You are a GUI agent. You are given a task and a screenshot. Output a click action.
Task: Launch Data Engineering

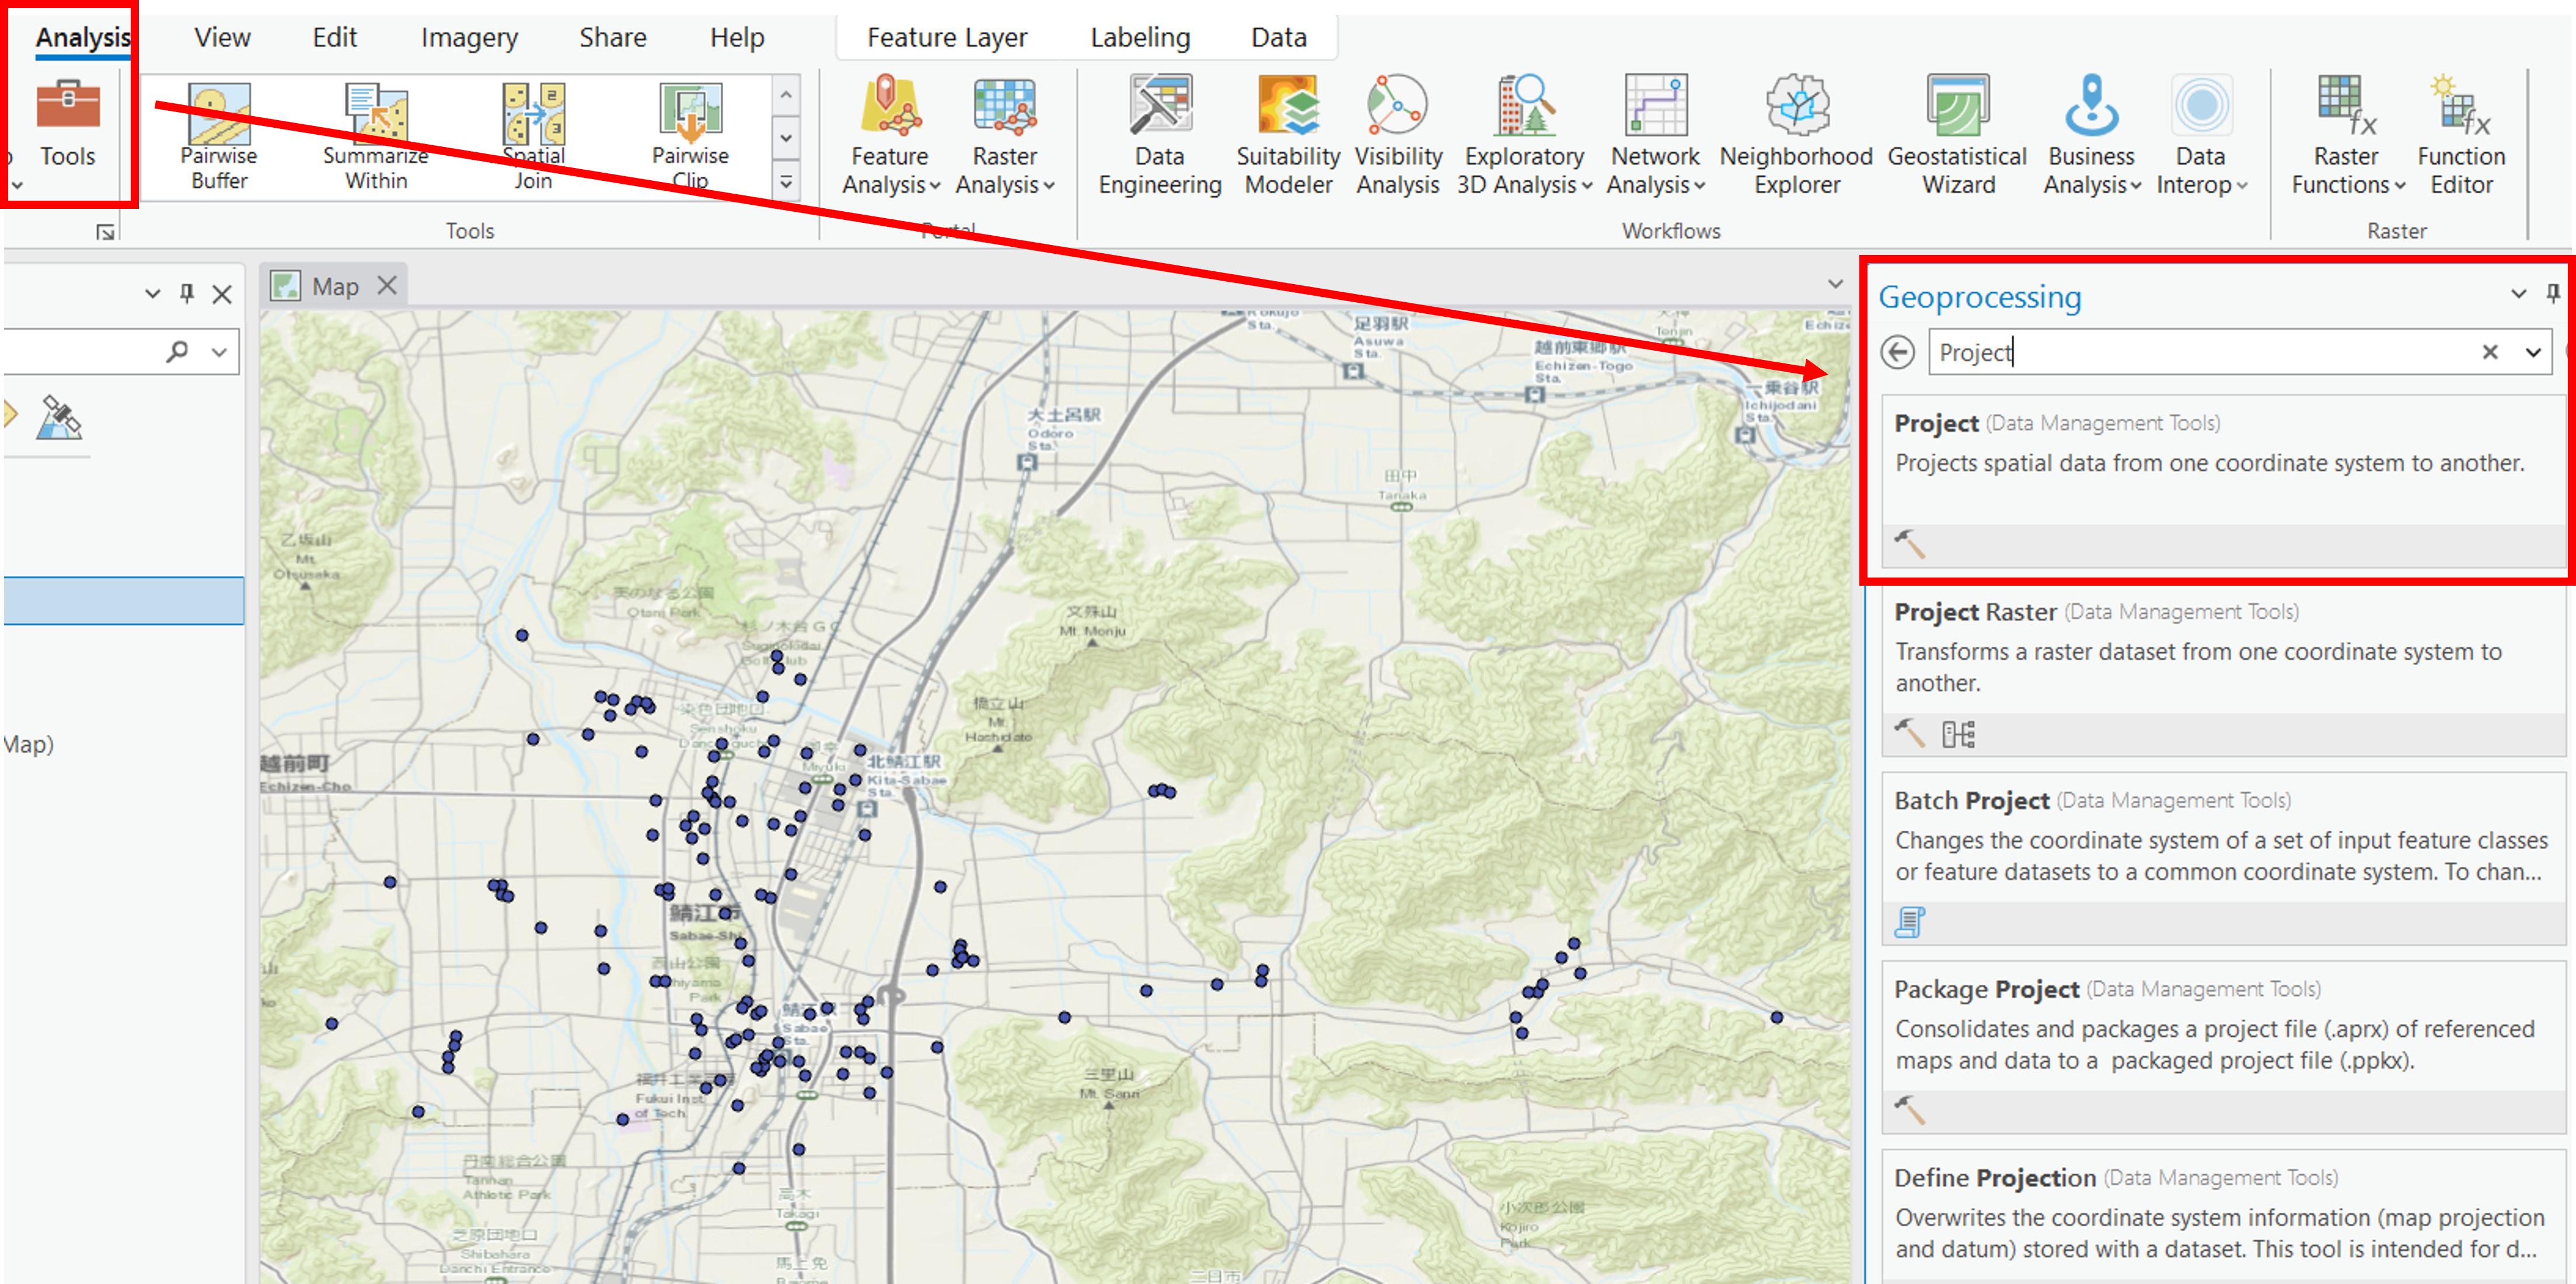tap(1160, 135)
